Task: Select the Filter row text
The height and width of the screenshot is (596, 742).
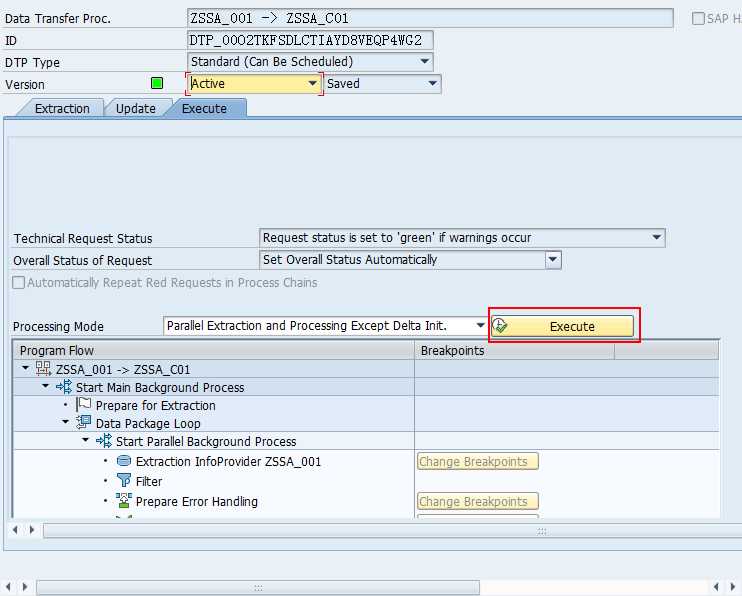Action: [149, 481]
